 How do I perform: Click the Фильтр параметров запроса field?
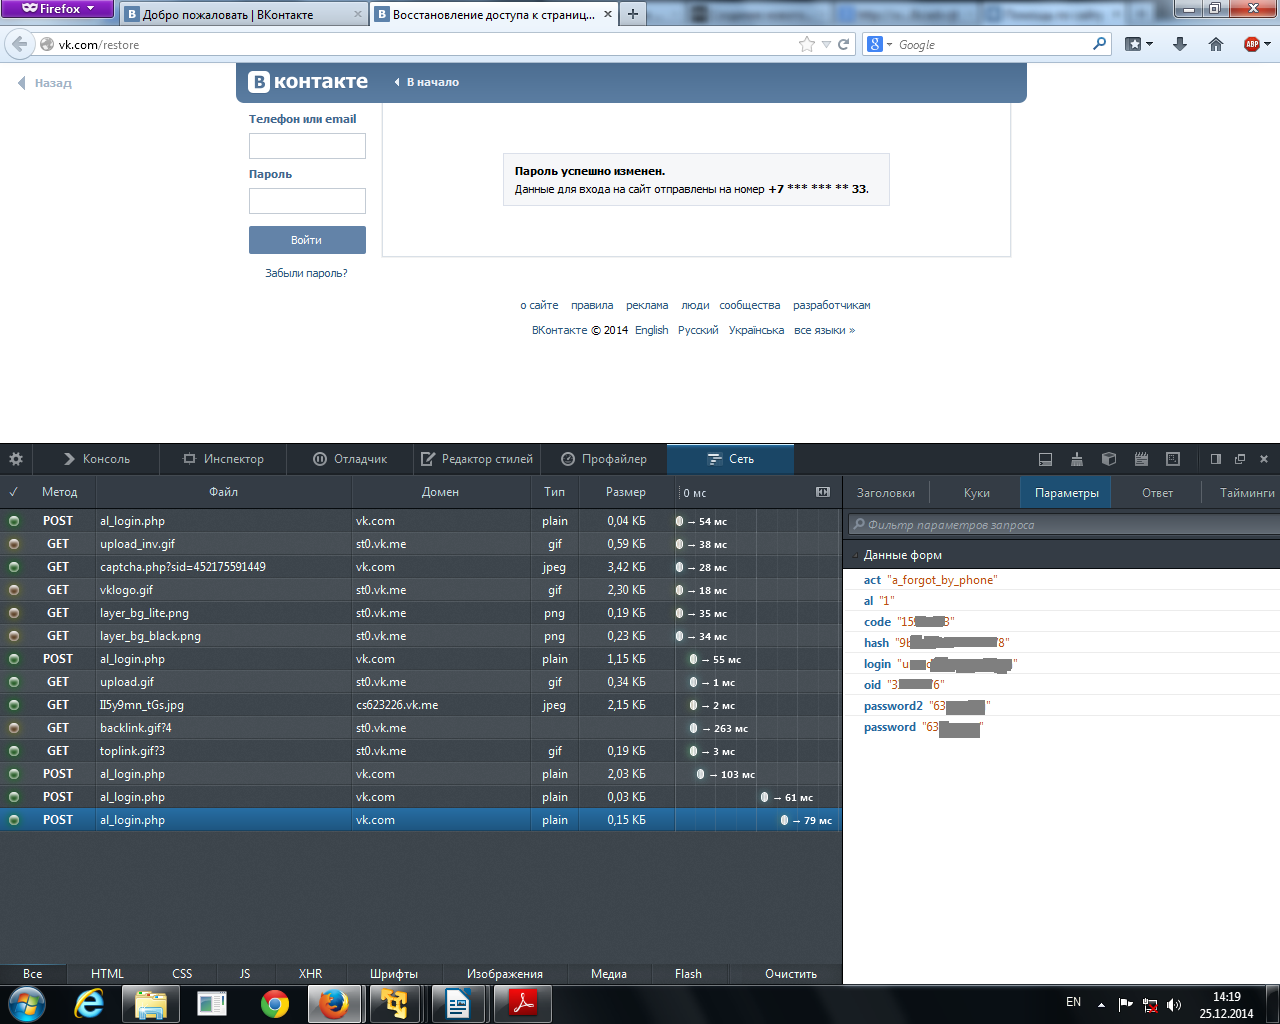[x=1064, y=524]
